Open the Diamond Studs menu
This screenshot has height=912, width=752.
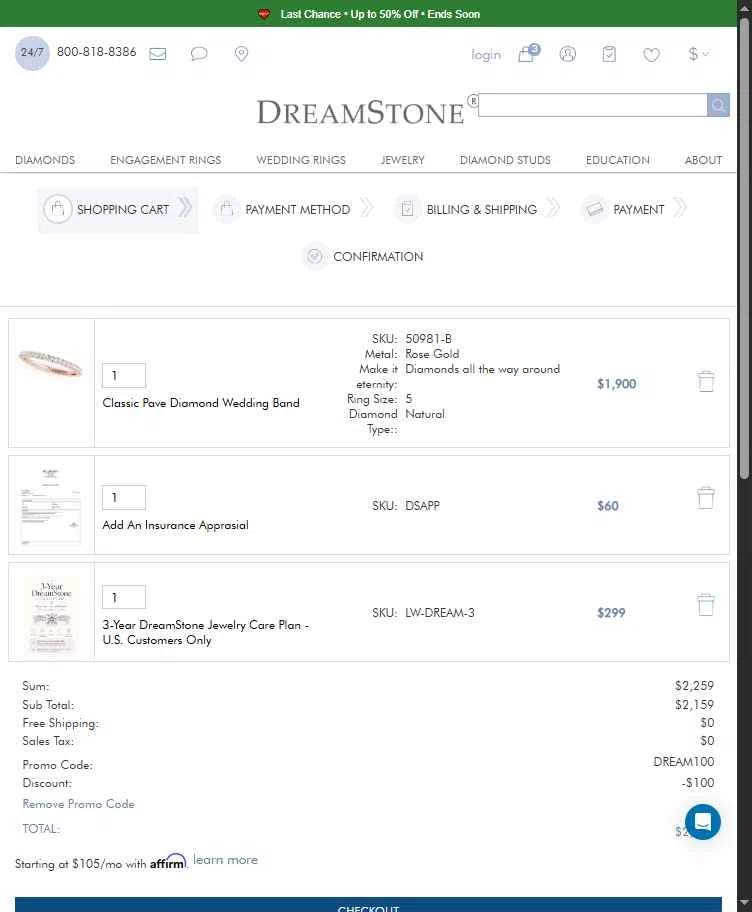[505, 160]
